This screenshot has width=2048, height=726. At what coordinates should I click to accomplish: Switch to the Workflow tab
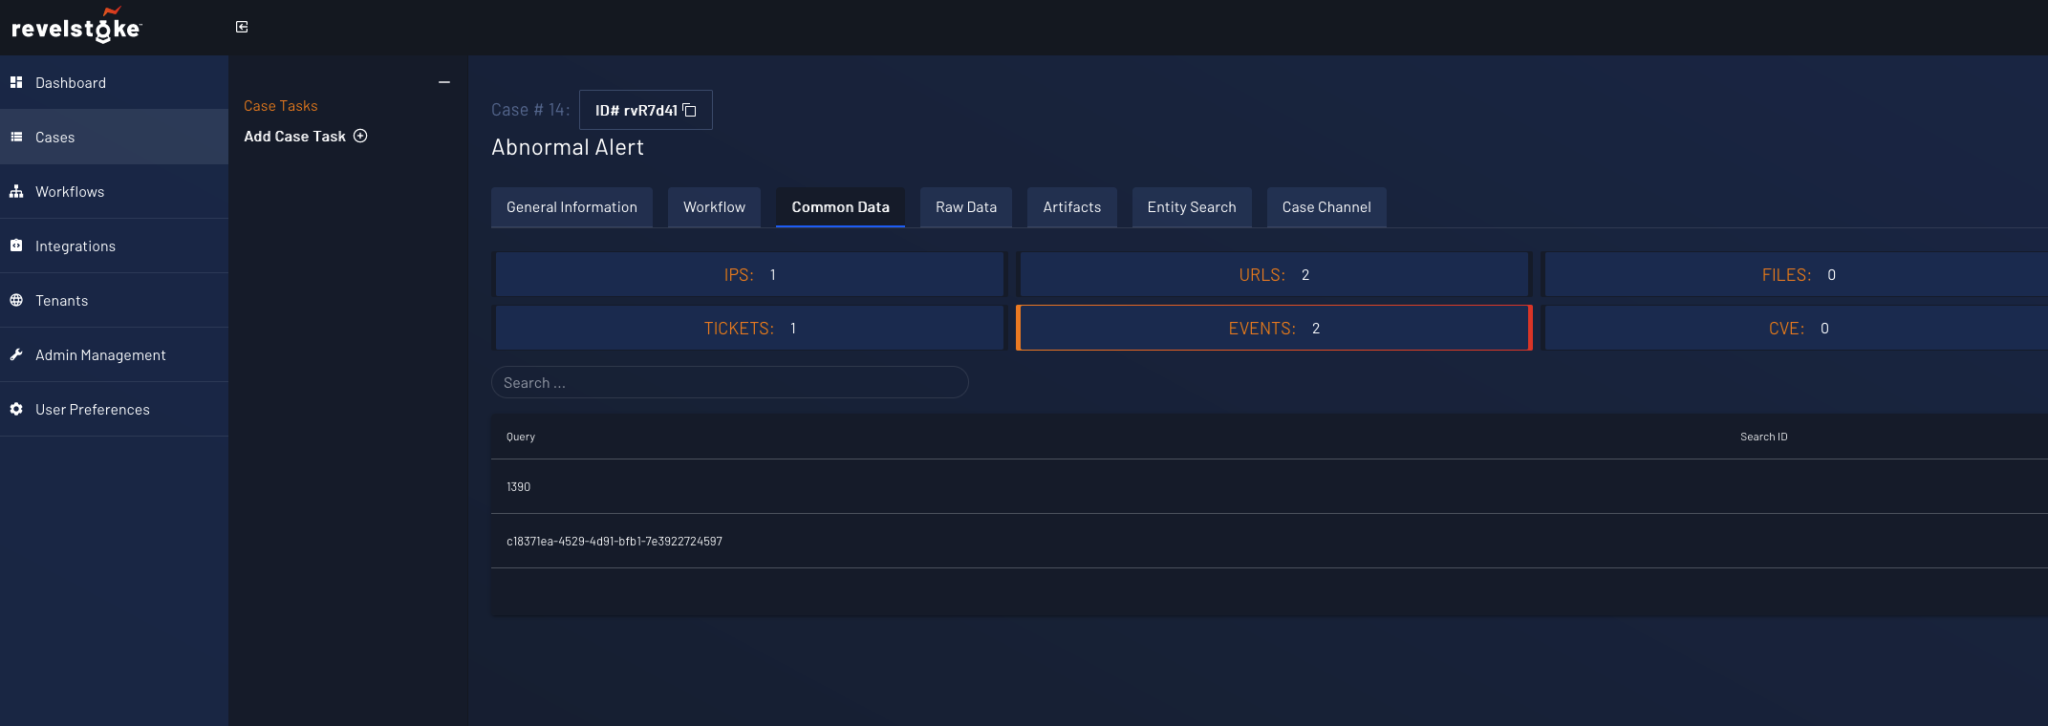(714, 207)
